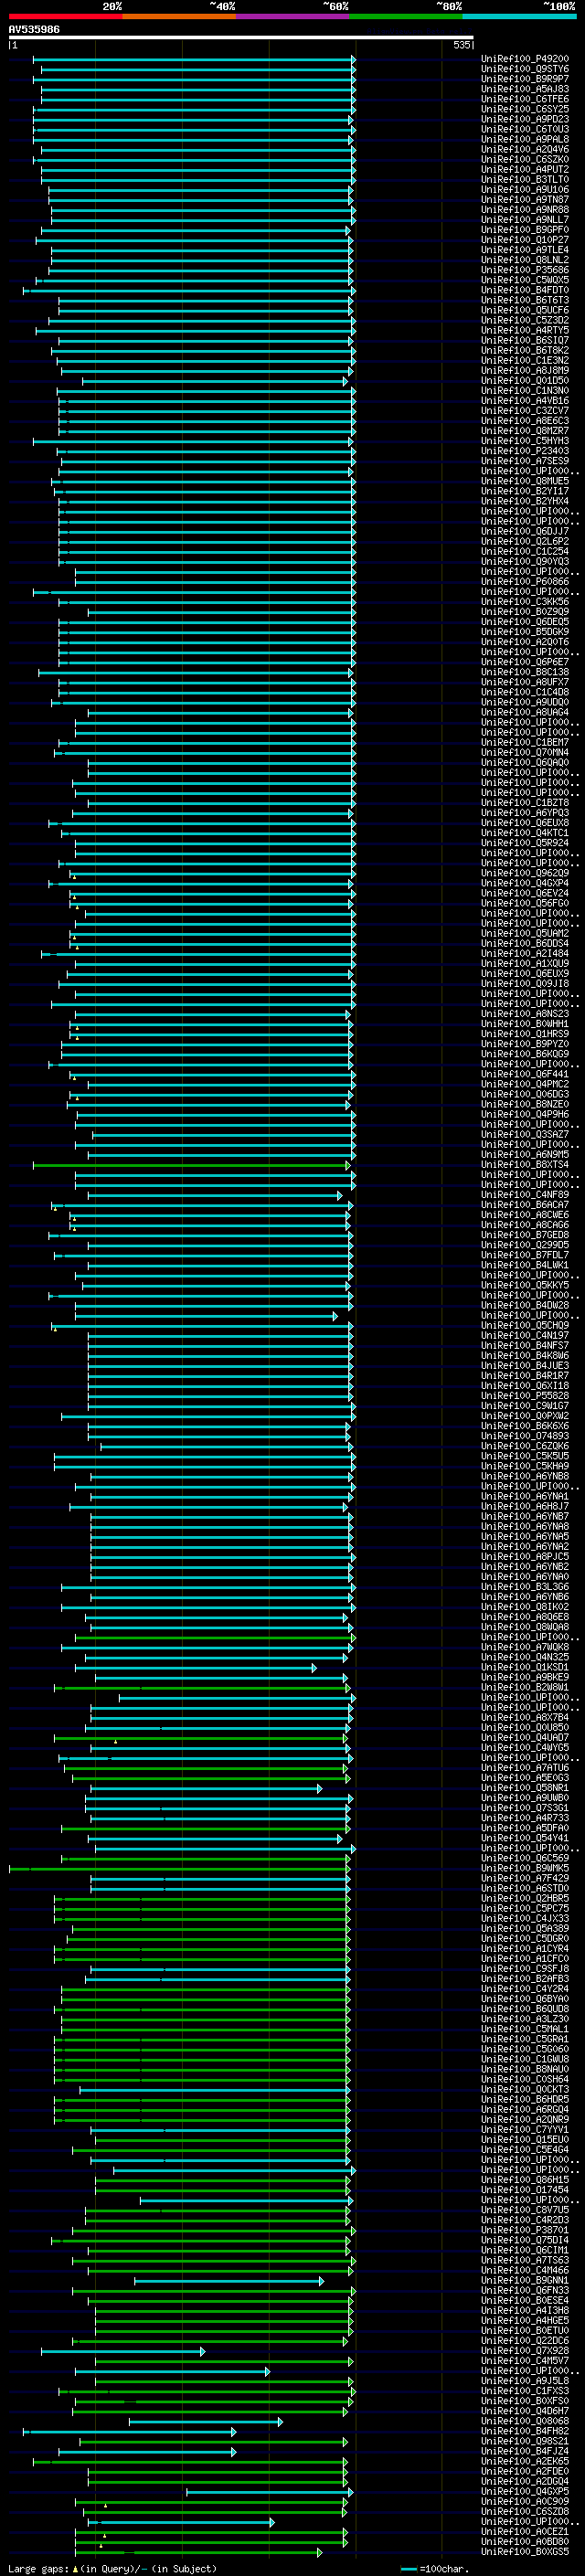Screen dimensions: 585x2576
Task: Select hit UniRef100_A4VB16
Action: [524, 401]
